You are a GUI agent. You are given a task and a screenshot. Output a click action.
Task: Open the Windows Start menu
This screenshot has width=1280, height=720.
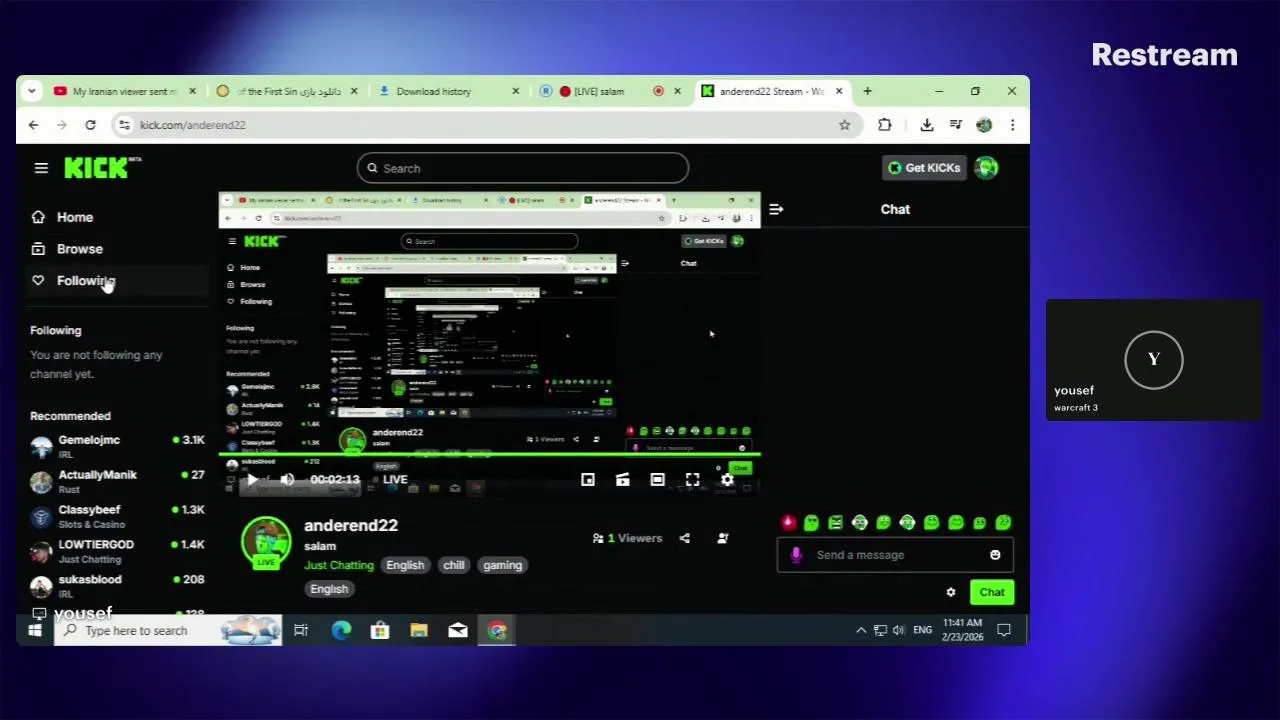[x=35, y=631]
